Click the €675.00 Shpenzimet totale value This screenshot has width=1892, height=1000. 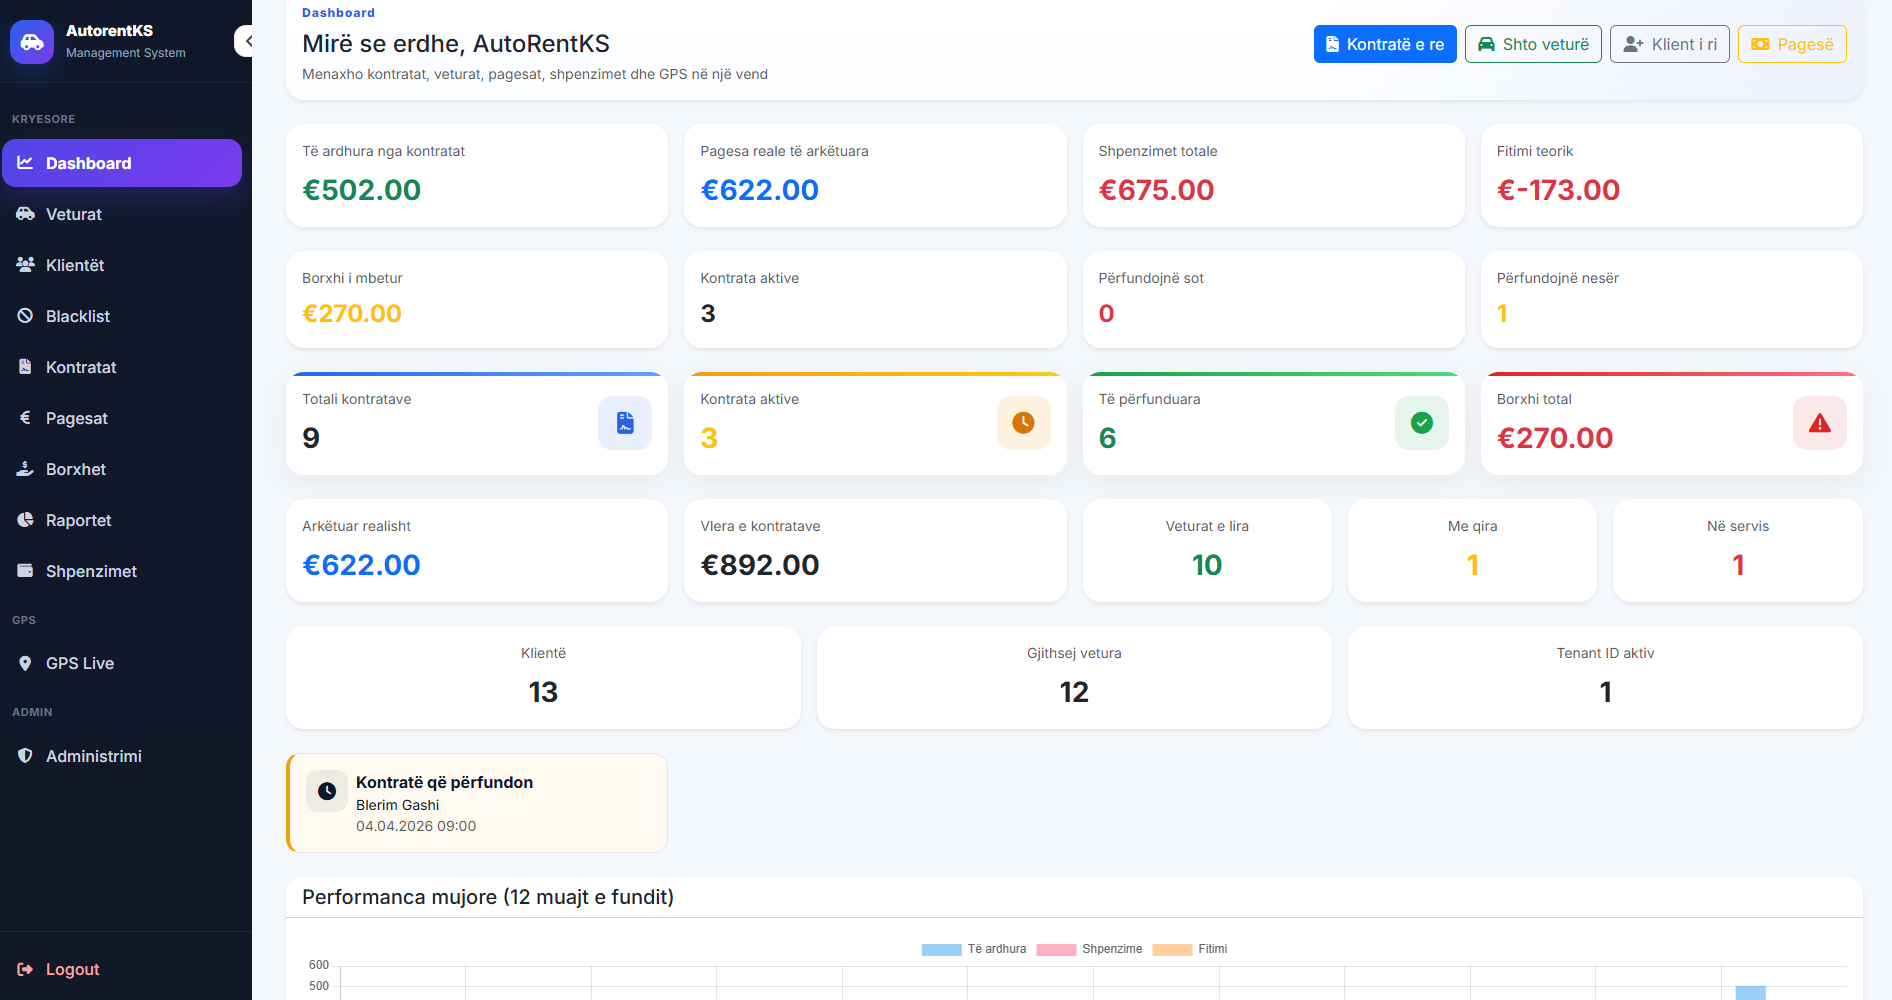tap(1156, 190)
